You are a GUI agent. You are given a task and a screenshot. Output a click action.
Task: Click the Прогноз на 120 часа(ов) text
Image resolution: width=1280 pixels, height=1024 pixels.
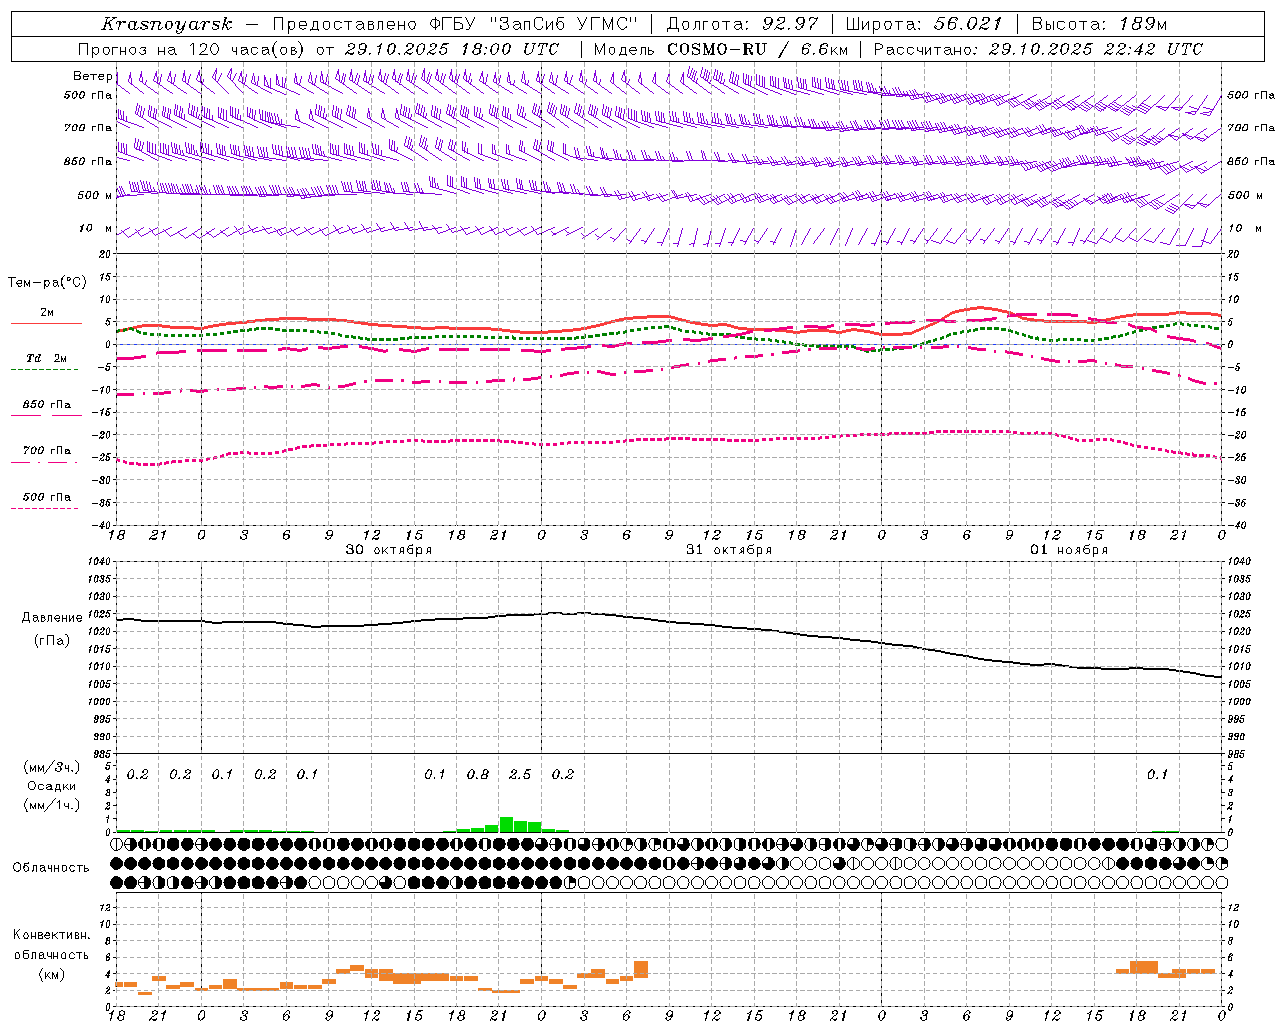192,49
